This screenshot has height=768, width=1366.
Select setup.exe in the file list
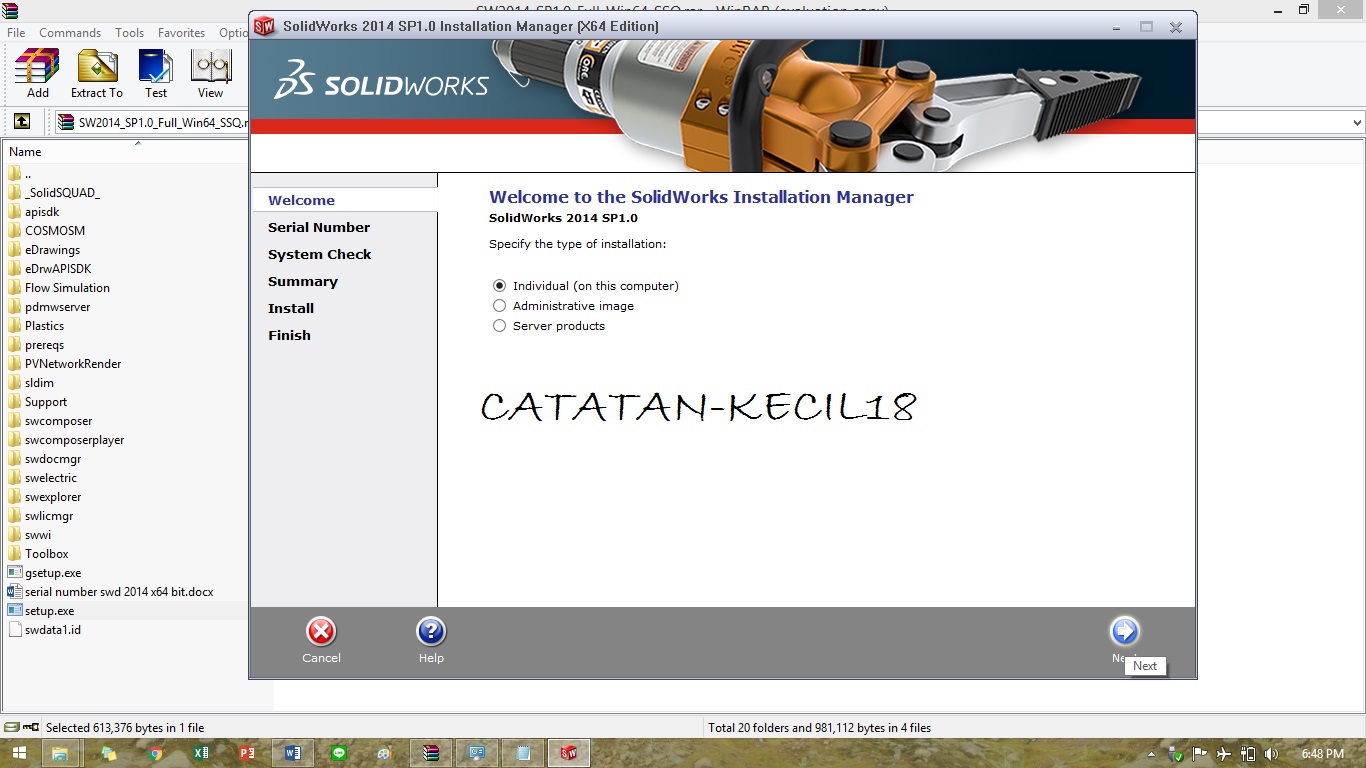[49, 611]
